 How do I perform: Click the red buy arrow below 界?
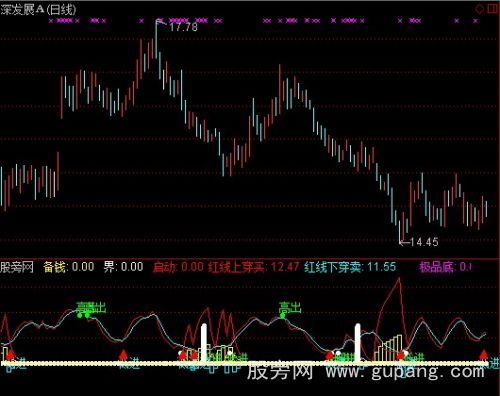click(x=123, y=354)
